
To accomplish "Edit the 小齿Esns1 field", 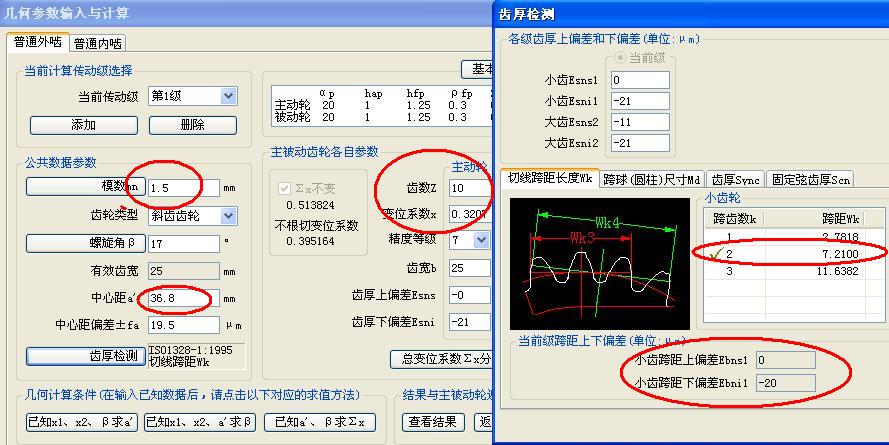I will click(x=640, y=80).
